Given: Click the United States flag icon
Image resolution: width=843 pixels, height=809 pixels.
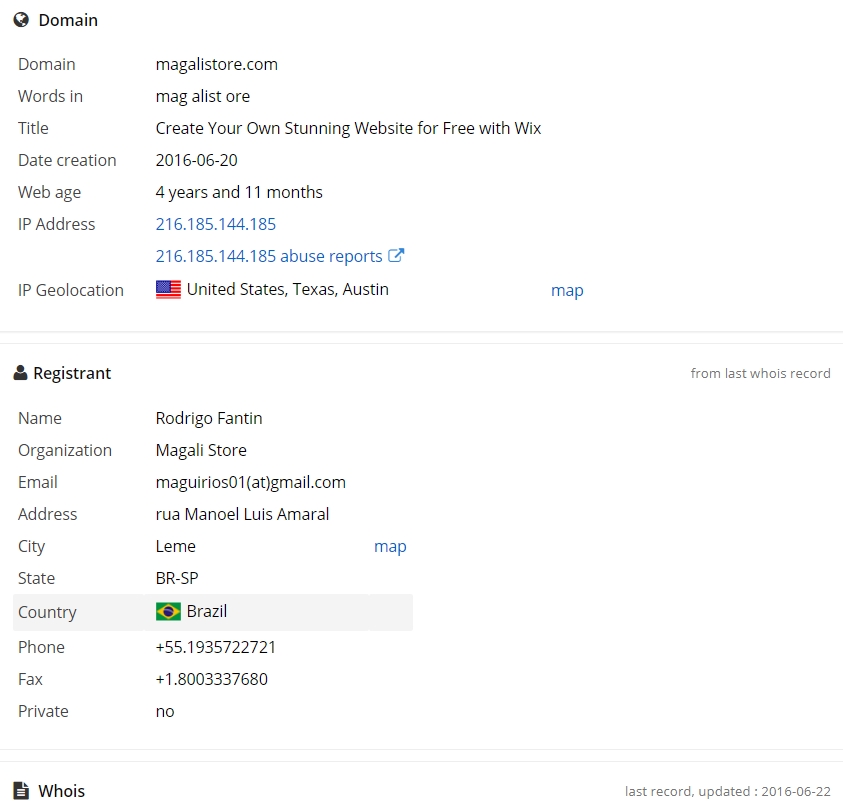Looking at the screenshot, I should click(x=168, y=289).
